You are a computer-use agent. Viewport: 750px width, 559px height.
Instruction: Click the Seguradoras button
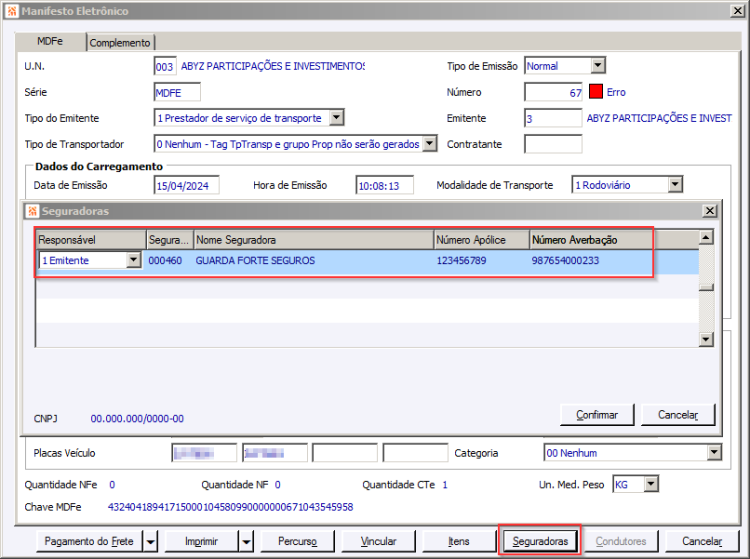(540, 541)
